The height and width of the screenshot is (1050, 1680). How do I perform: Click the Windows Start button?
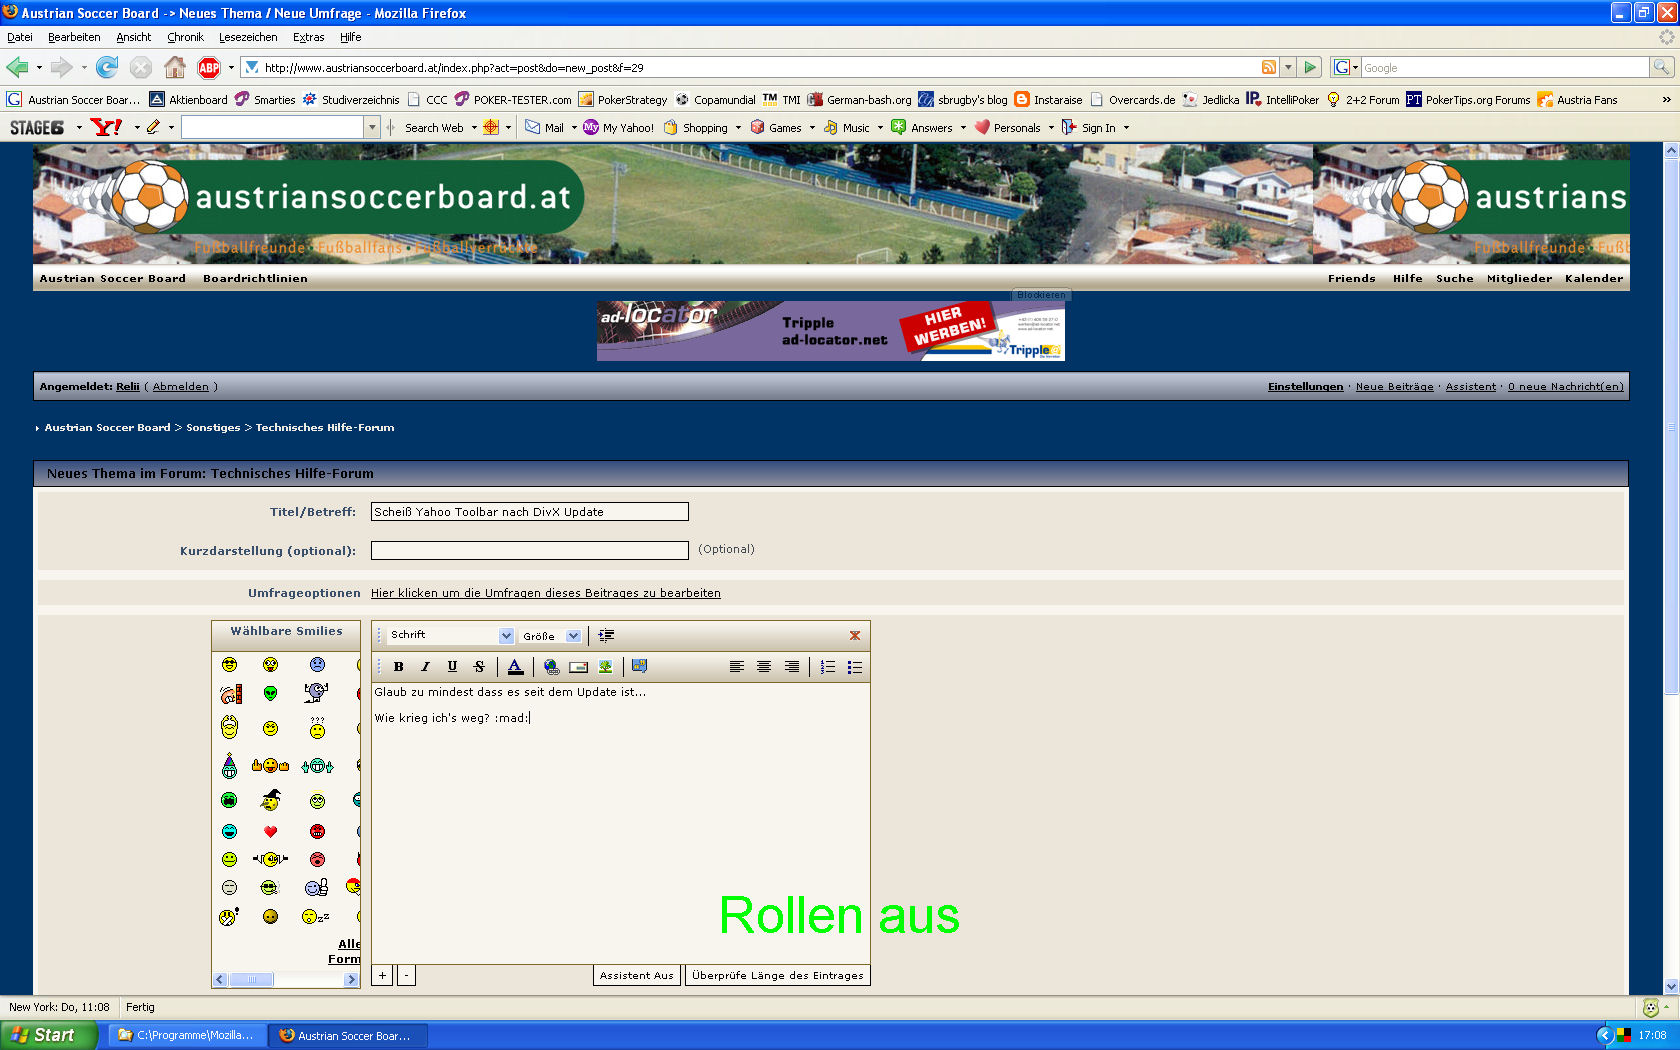[x=48, y=1035]
